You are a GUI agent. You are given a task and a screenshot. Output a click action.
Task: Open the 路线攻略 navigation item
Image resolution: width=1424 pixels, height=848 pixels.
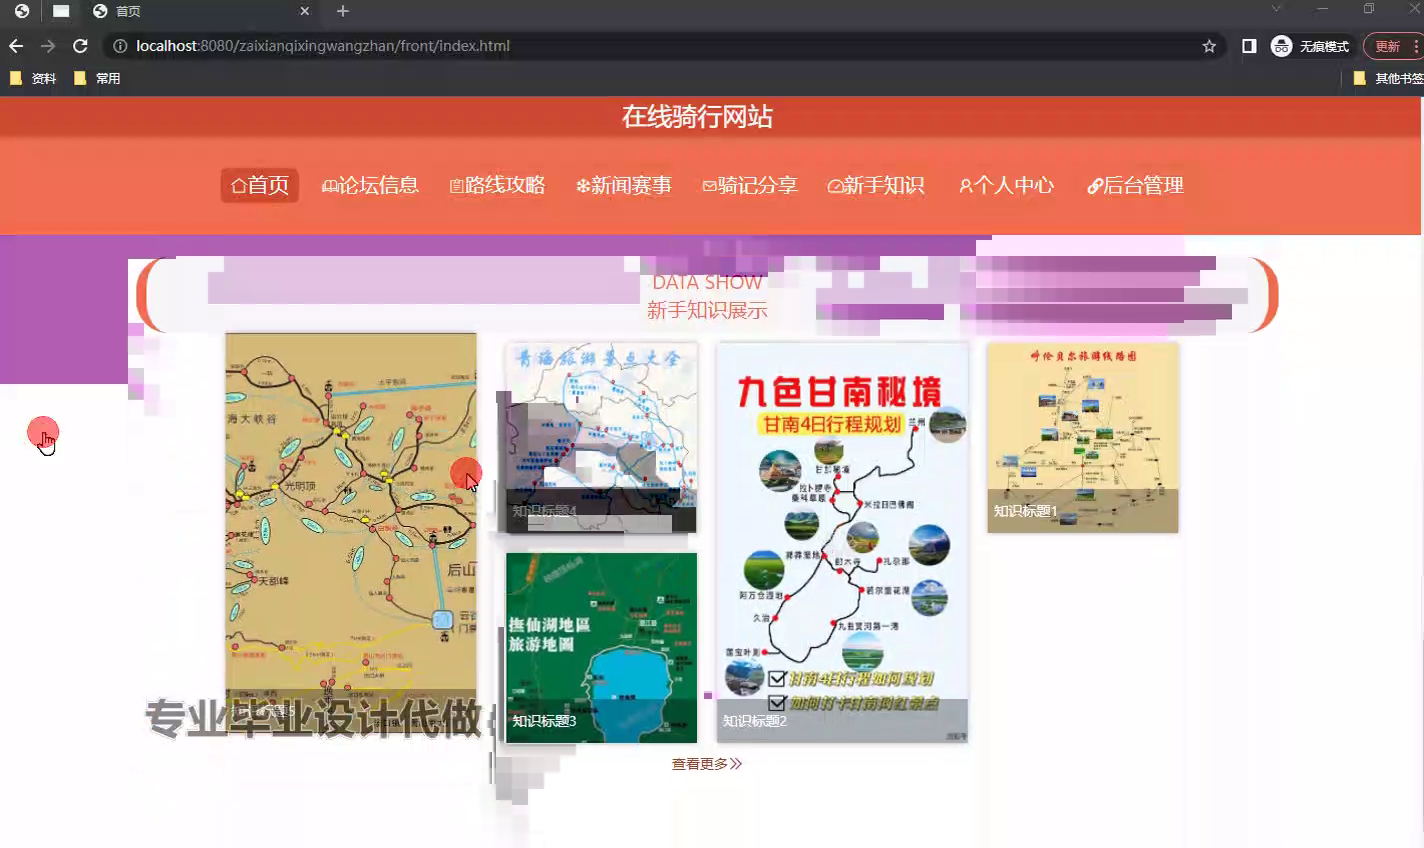497,185
